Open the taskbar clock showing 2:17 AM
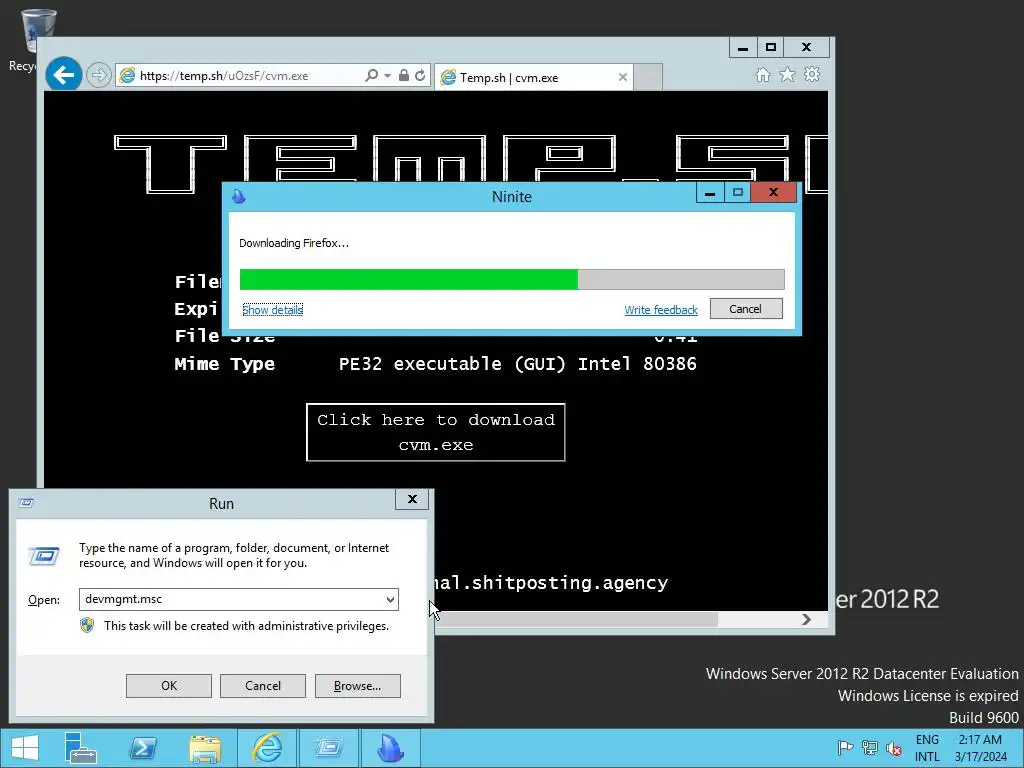Image resolution: width=1024 pixels, height=768 pixels. click(980, 748)
